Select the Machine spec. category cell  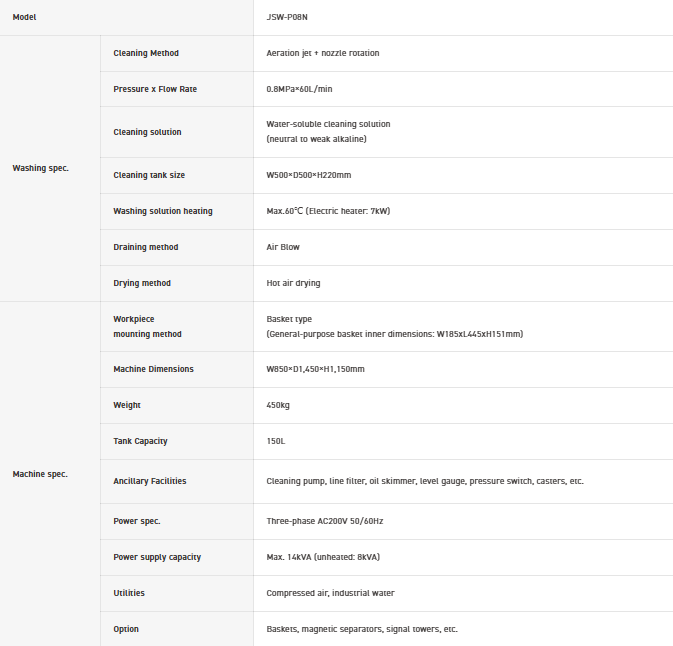[40, 474]
